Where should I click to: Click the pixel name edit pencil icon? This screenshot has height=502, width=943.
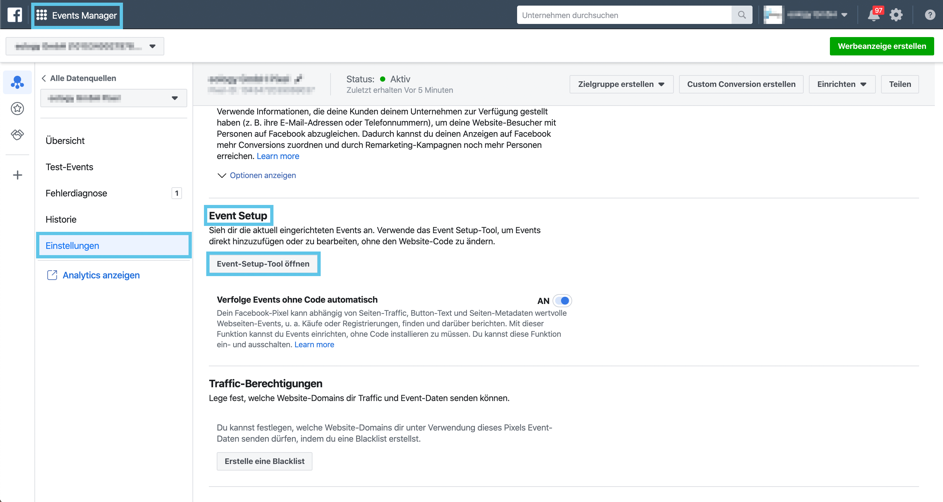(x=298, y=79)
